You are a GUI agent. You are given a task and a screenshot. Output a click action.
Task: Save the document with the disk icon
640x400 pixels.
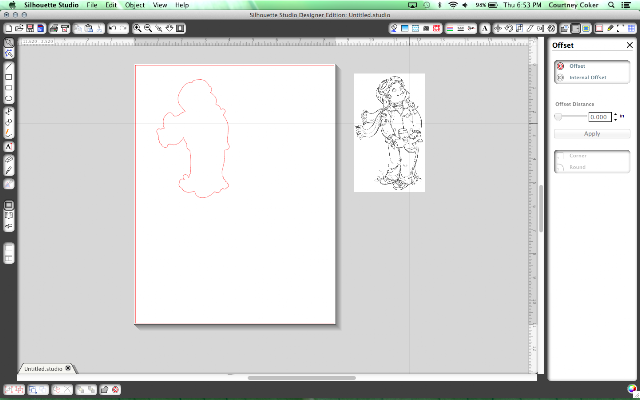tap(30, 28)
